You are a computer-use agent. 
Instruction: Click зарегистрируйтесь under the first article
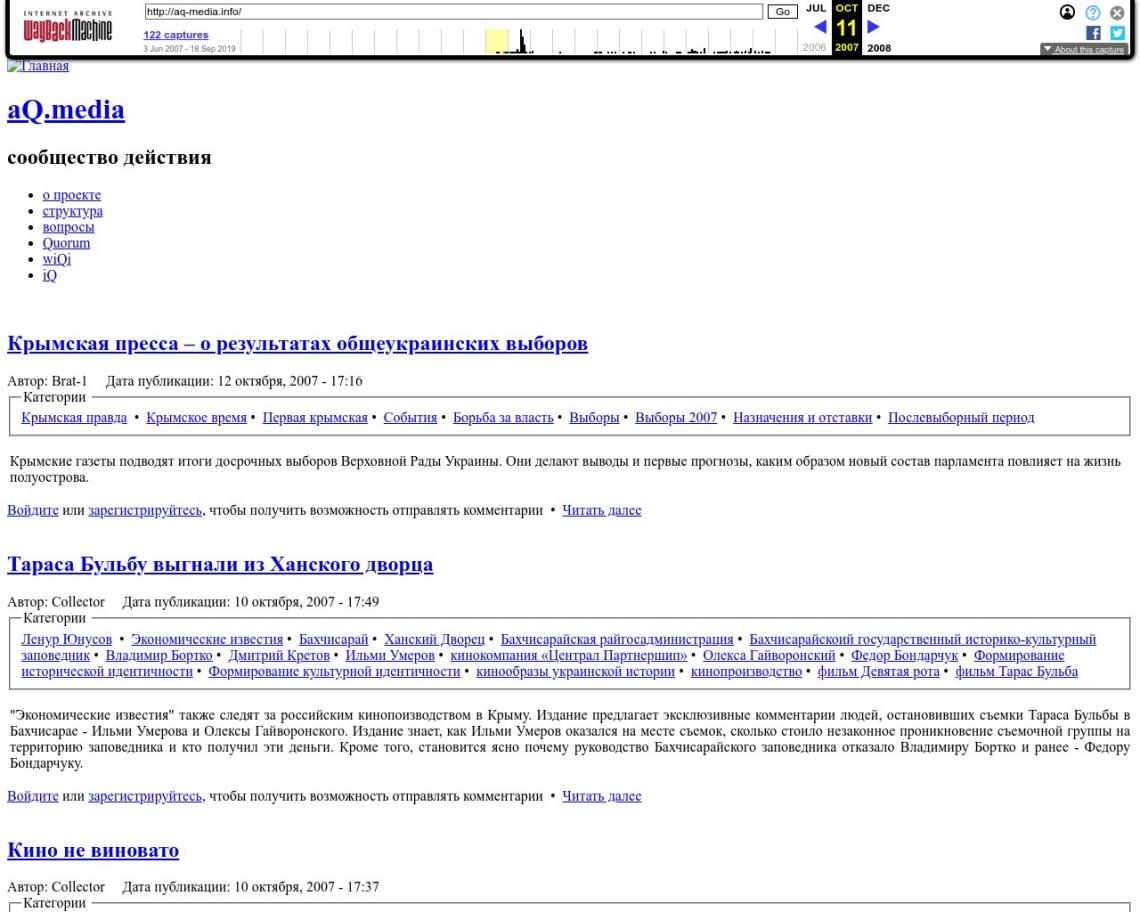coord(145,510)
